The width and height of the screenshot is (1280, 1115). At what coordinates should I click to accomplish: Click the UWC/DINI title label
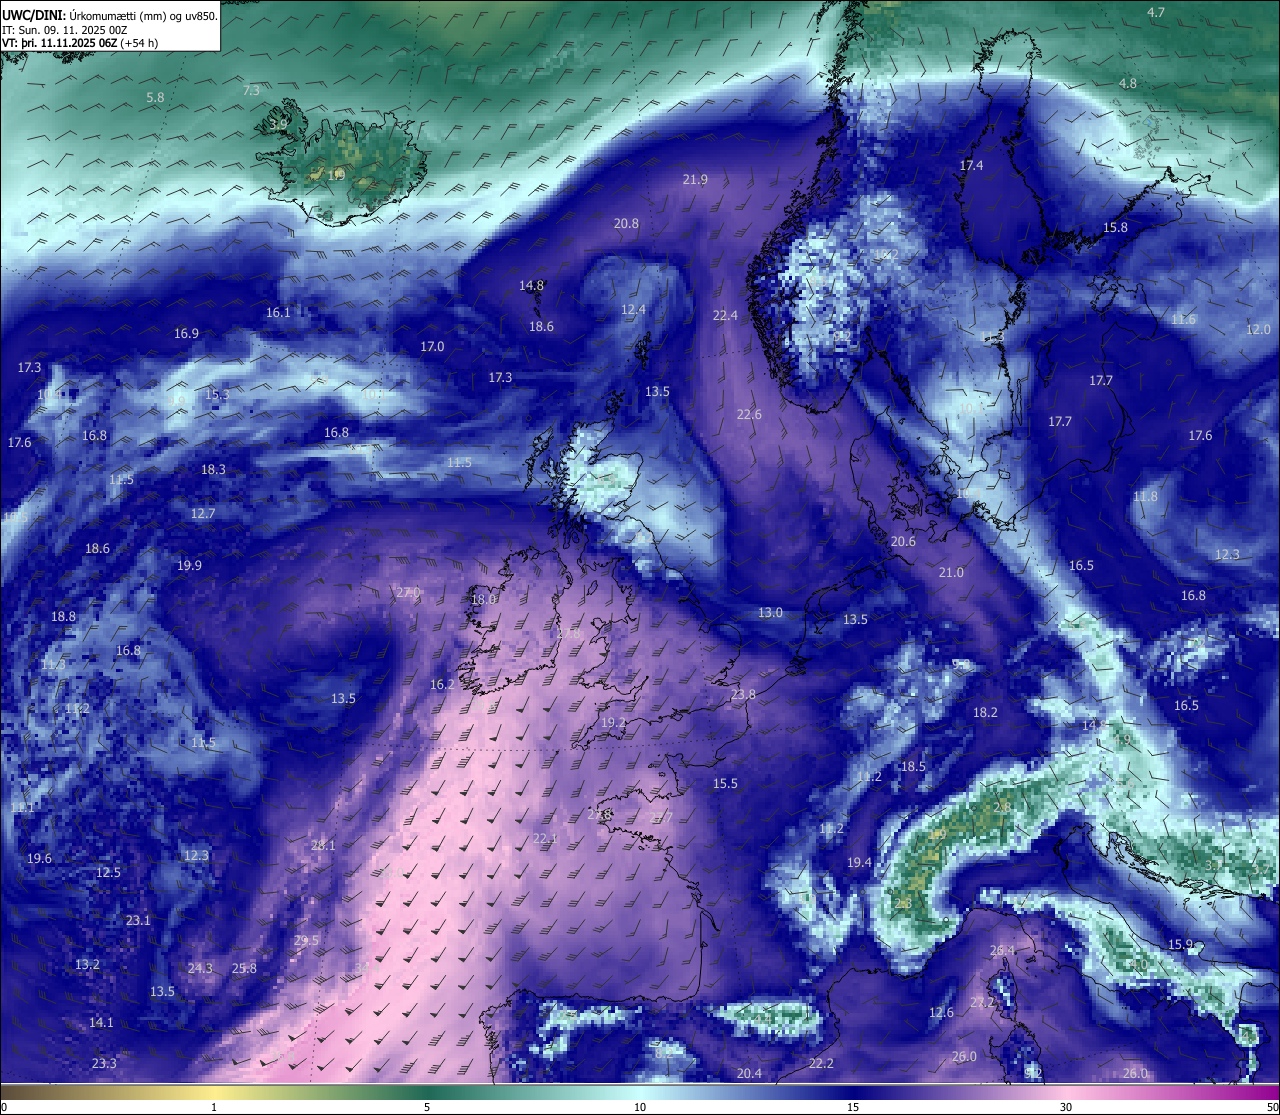coord(34,16)
